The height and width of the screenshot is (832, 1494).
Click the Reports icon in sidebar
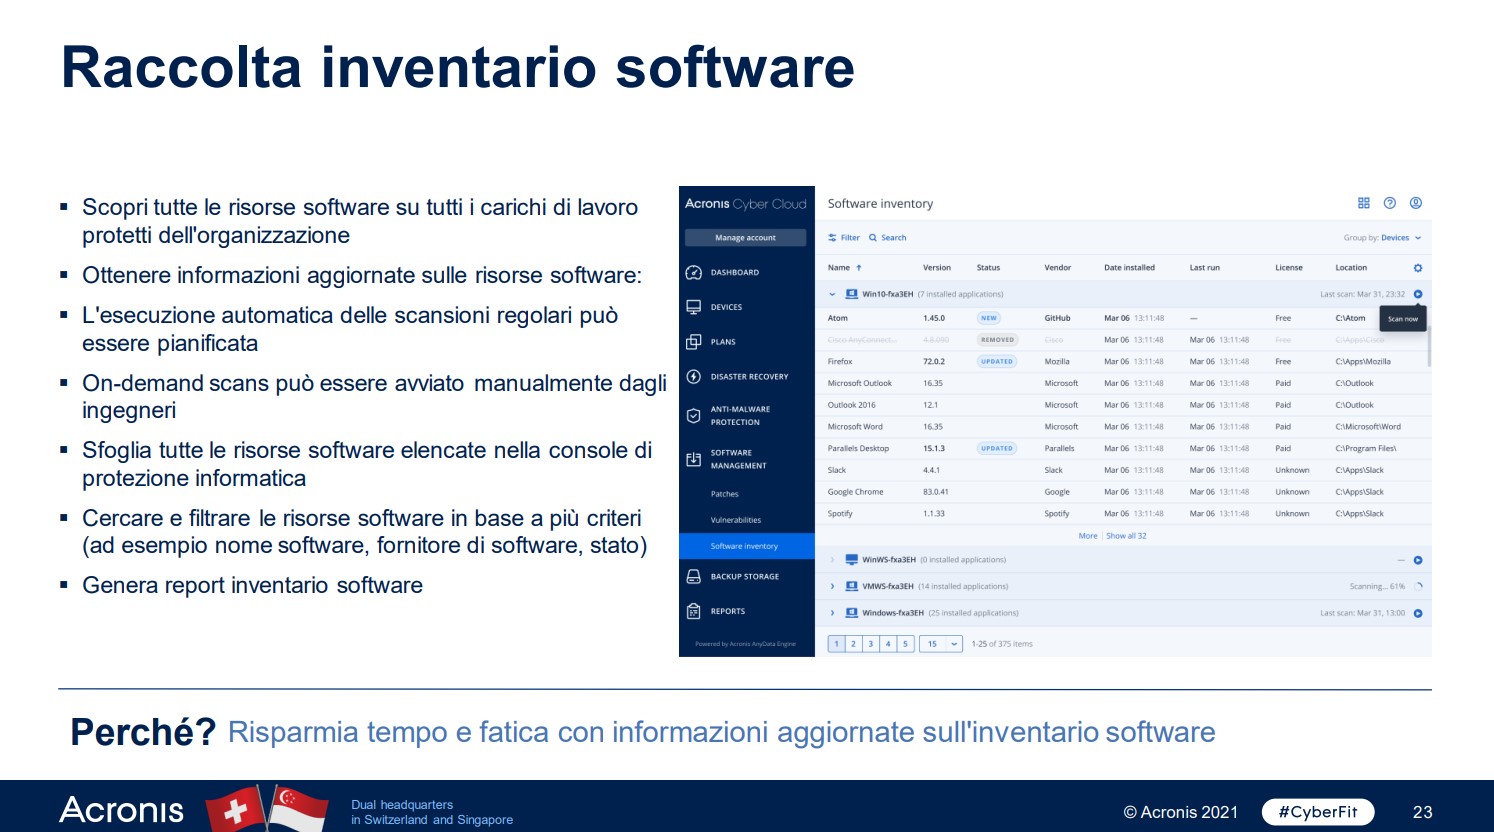click(693, 611)
